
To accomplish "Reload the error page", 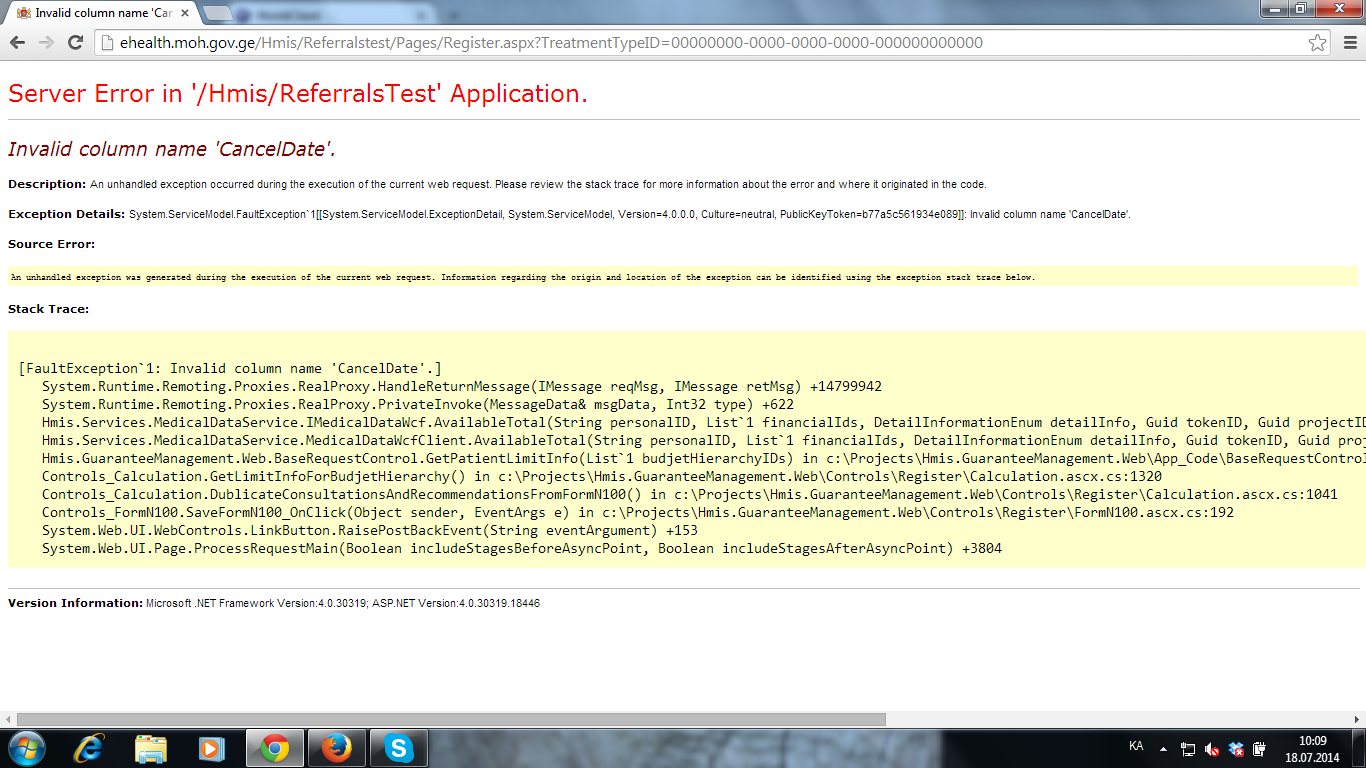I will tap(75, 43).
